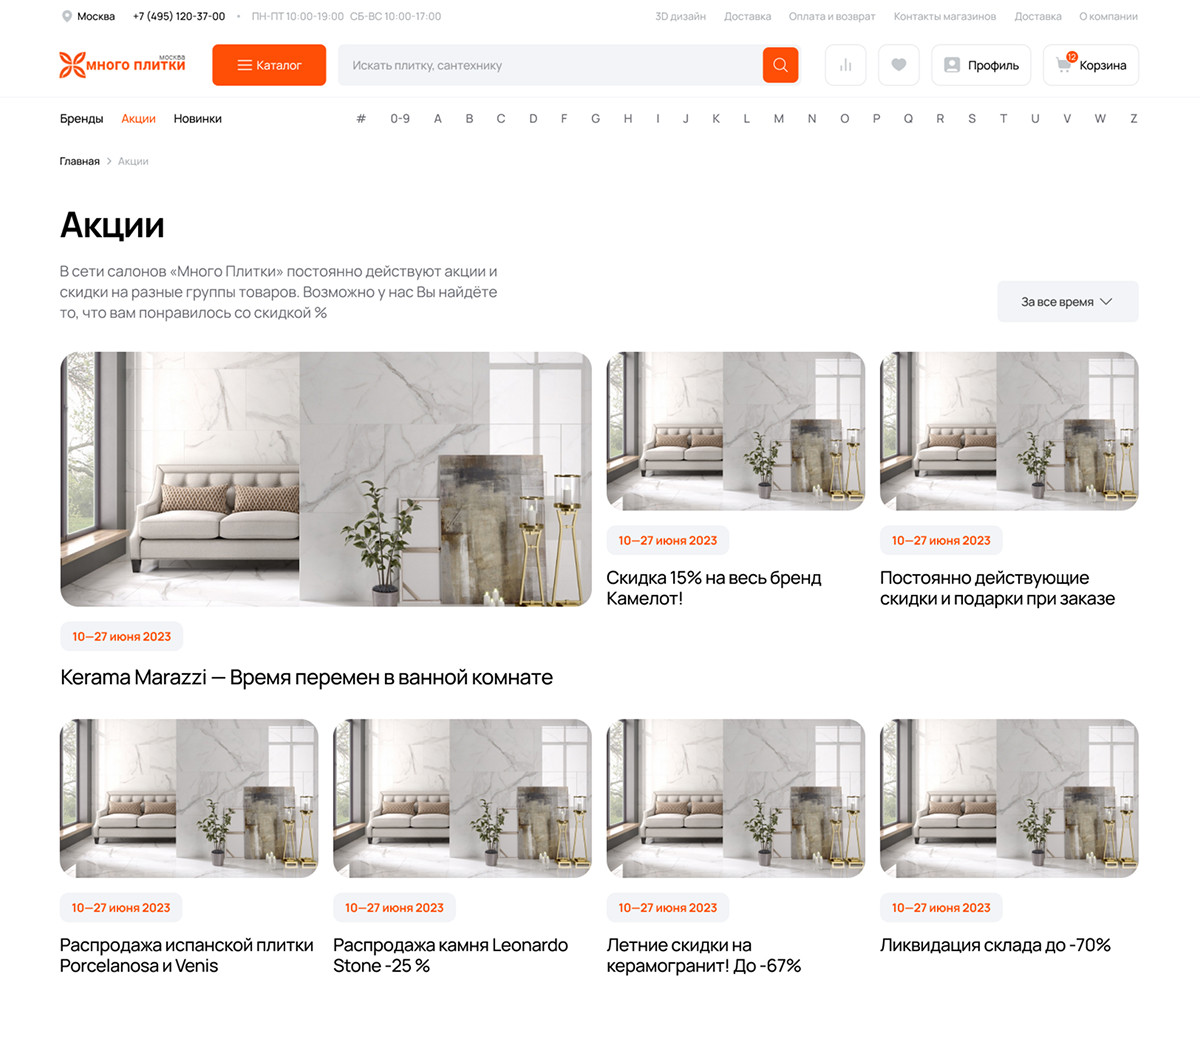Open large Kerama Marazzi promo image
Screen dimensions: 1200x1042
pyautogui.click(x=326, y=479)
